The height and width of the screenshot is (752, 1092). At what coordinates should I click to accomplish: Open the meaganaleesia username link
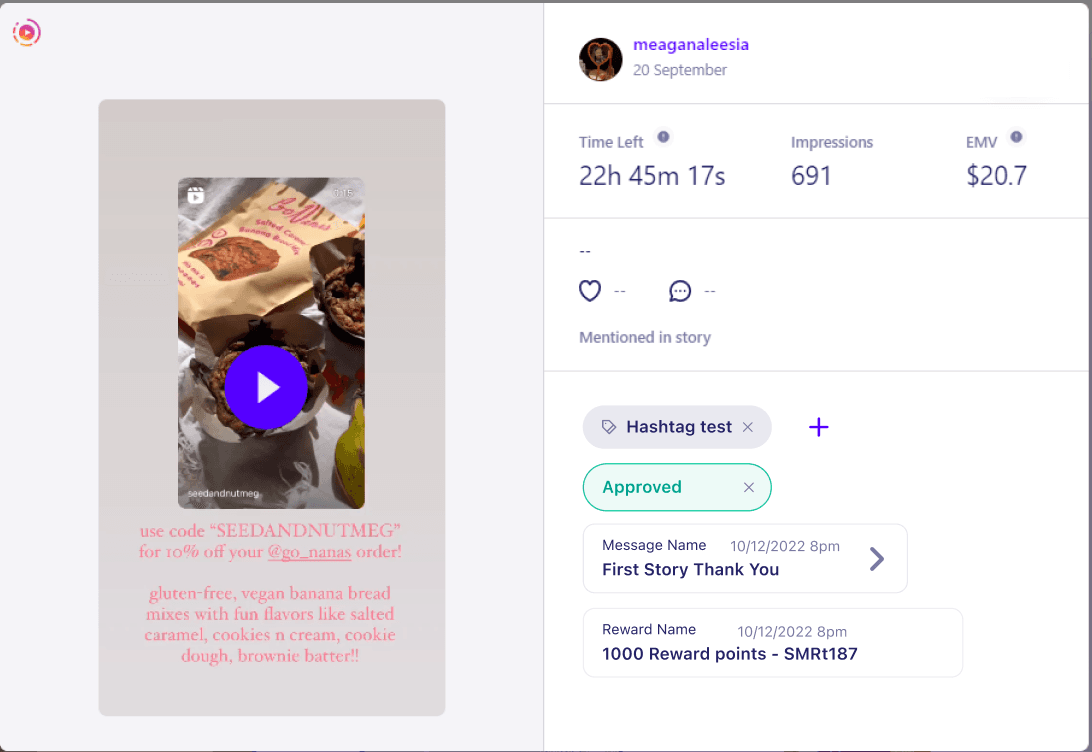691,45
